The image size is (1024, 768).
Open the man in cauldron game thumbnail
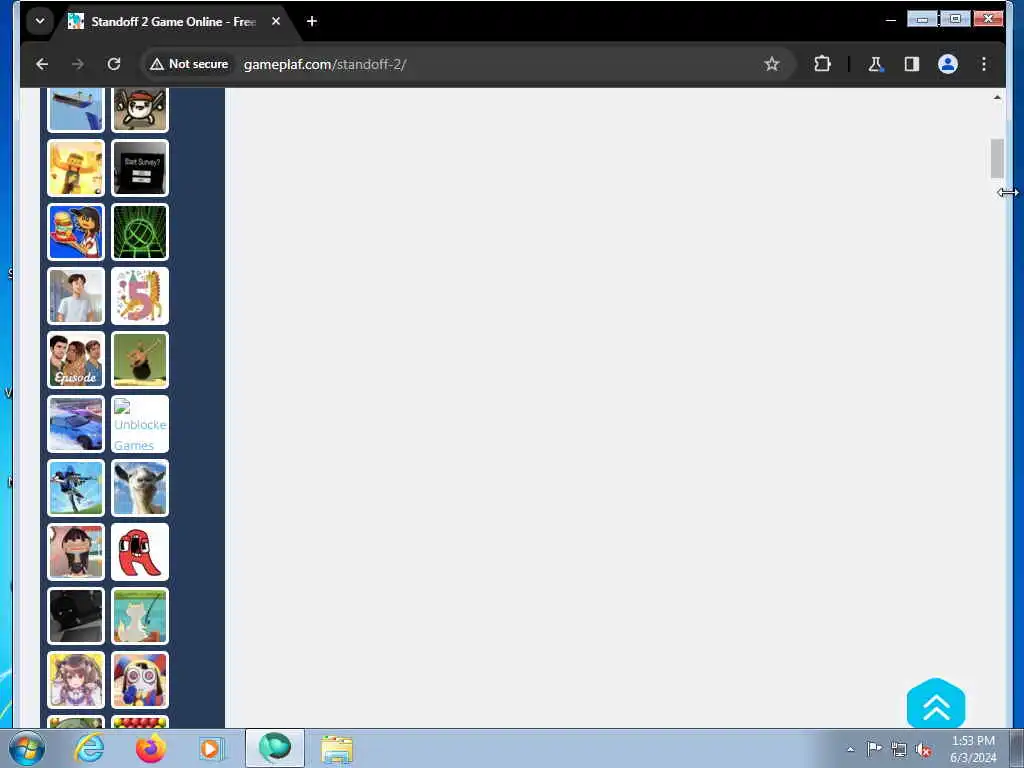tap(140, 360)
